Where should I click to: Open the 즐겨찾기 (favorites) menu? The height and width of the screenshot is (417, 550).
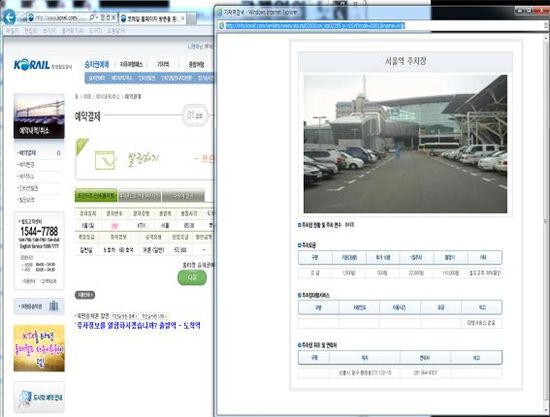click(x=72, y=31)
